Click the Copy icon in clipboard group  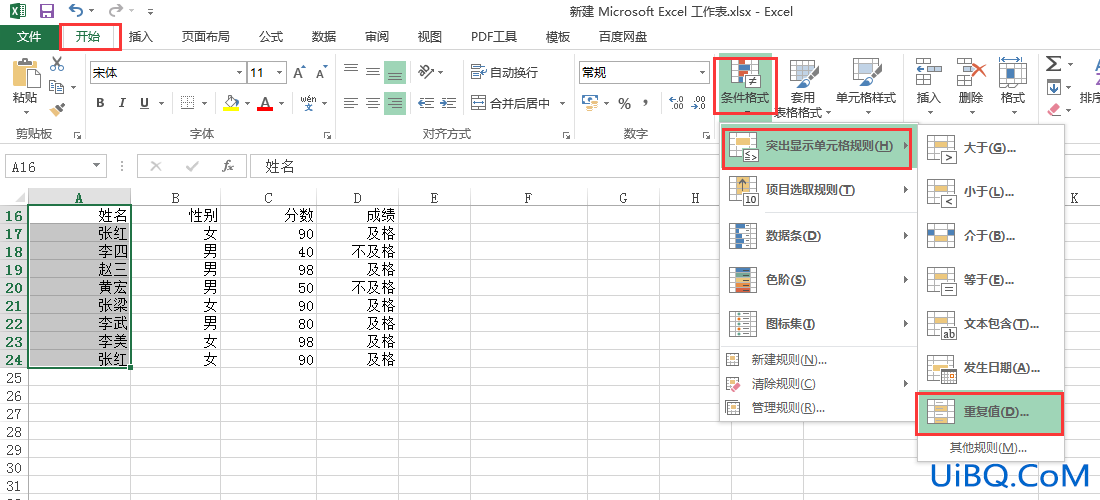[x=56, y=87]
